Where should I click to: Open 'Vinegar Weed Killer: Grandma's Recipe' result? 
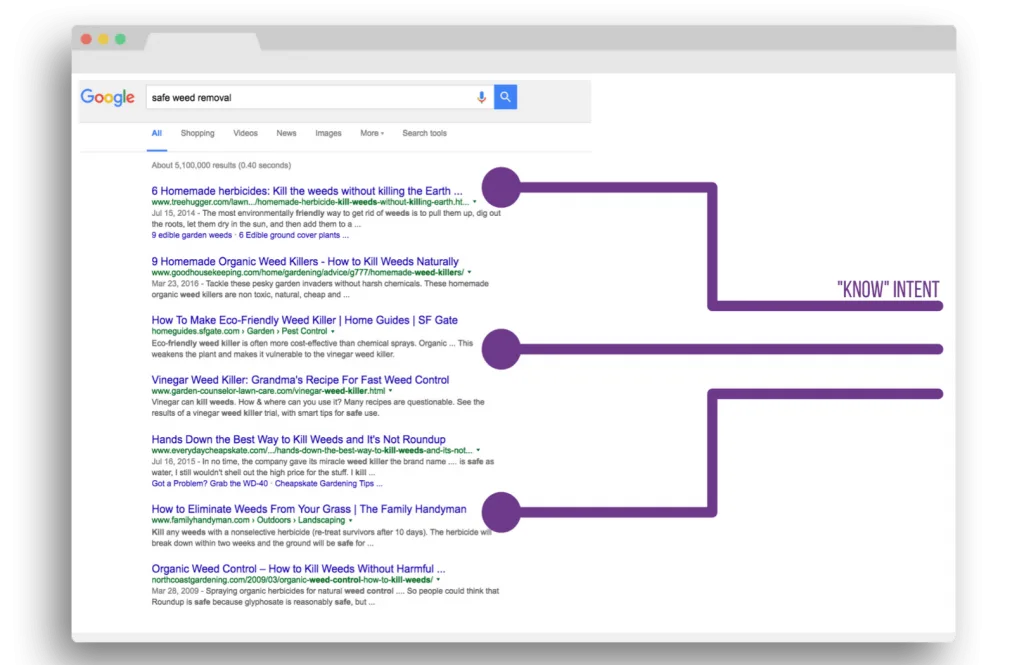[300, 380]
